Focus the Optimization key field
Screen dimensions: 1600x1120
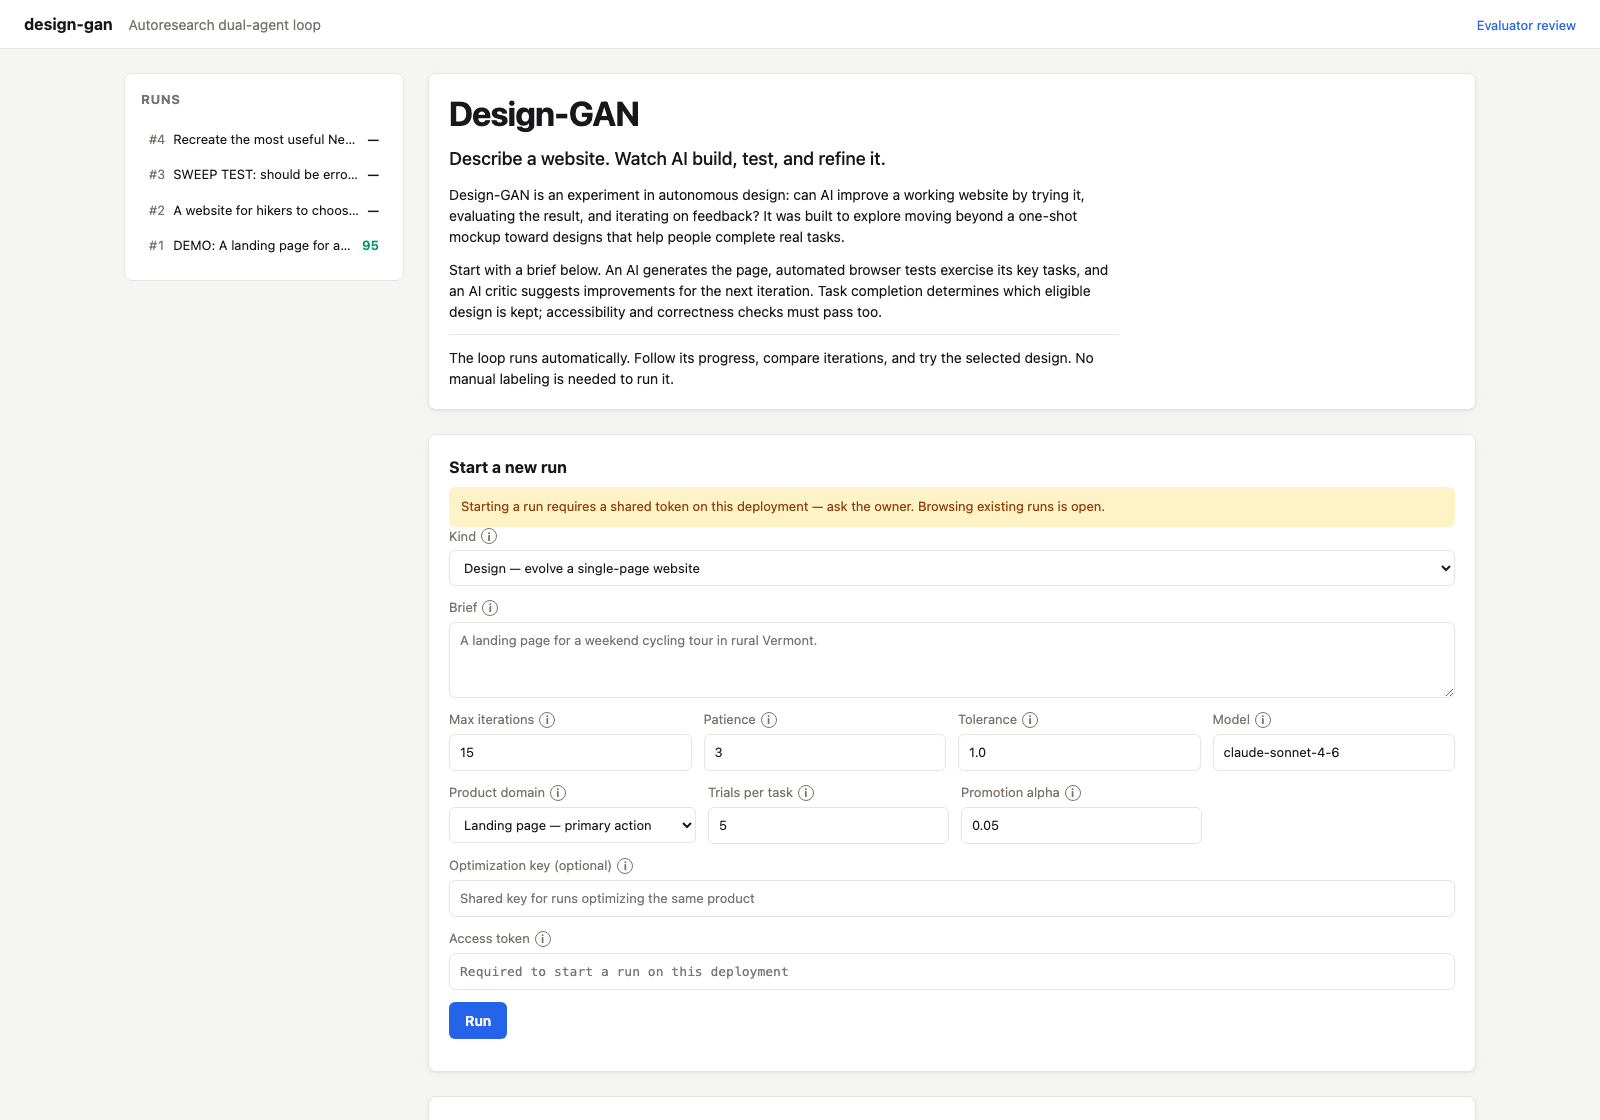pos(952,898)
